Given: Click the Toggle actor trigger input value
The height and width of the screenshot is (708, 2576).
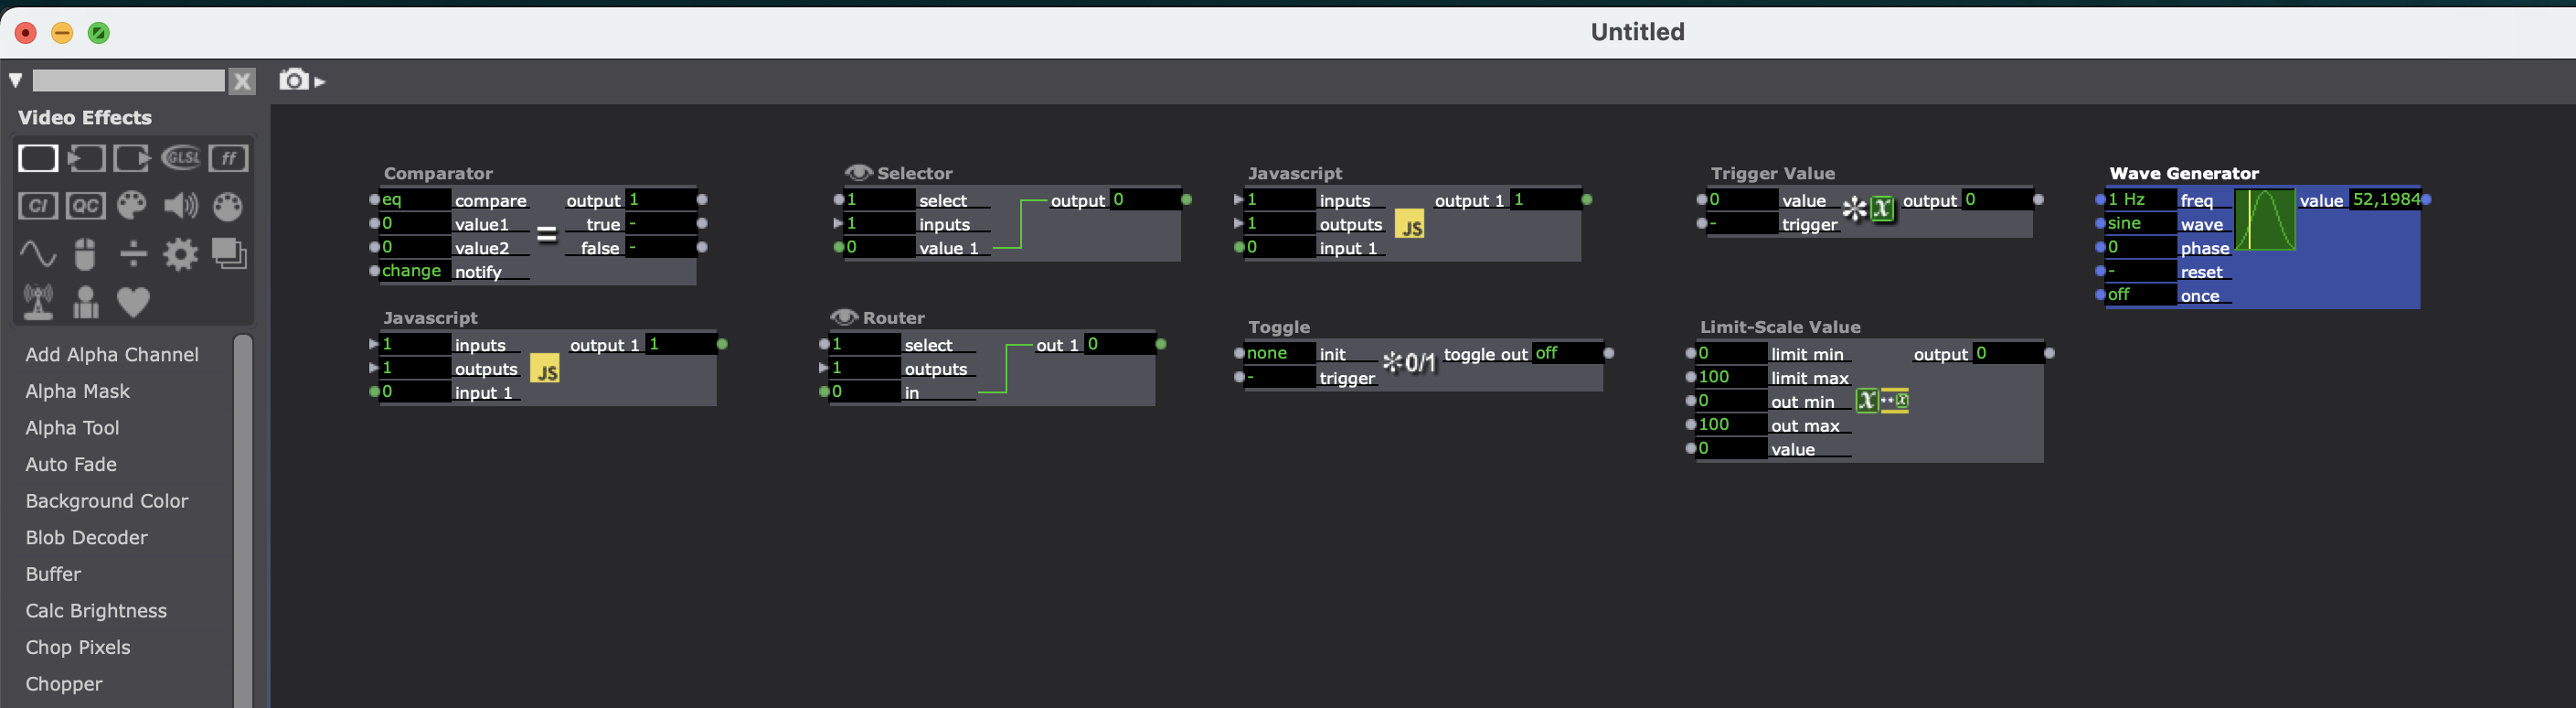Looking at the screenshot, I should (x=1279, y=377).
